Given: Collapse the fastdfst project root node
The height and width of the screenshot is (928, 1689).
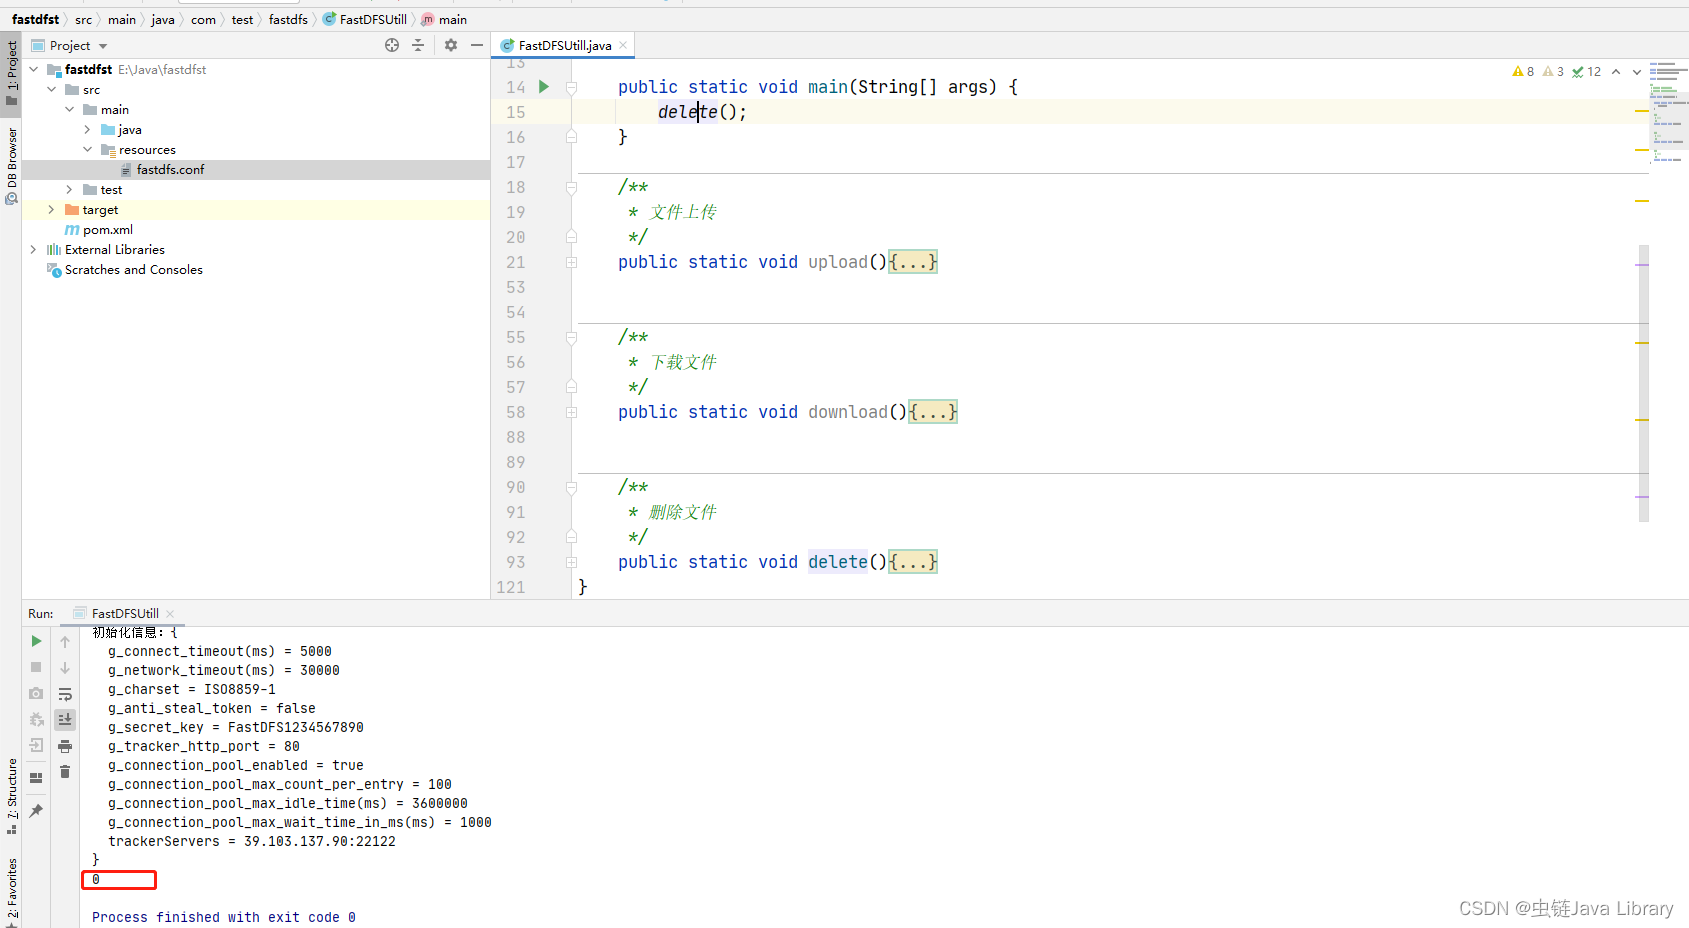Looking at the screenshot, I should coord(34,69).
